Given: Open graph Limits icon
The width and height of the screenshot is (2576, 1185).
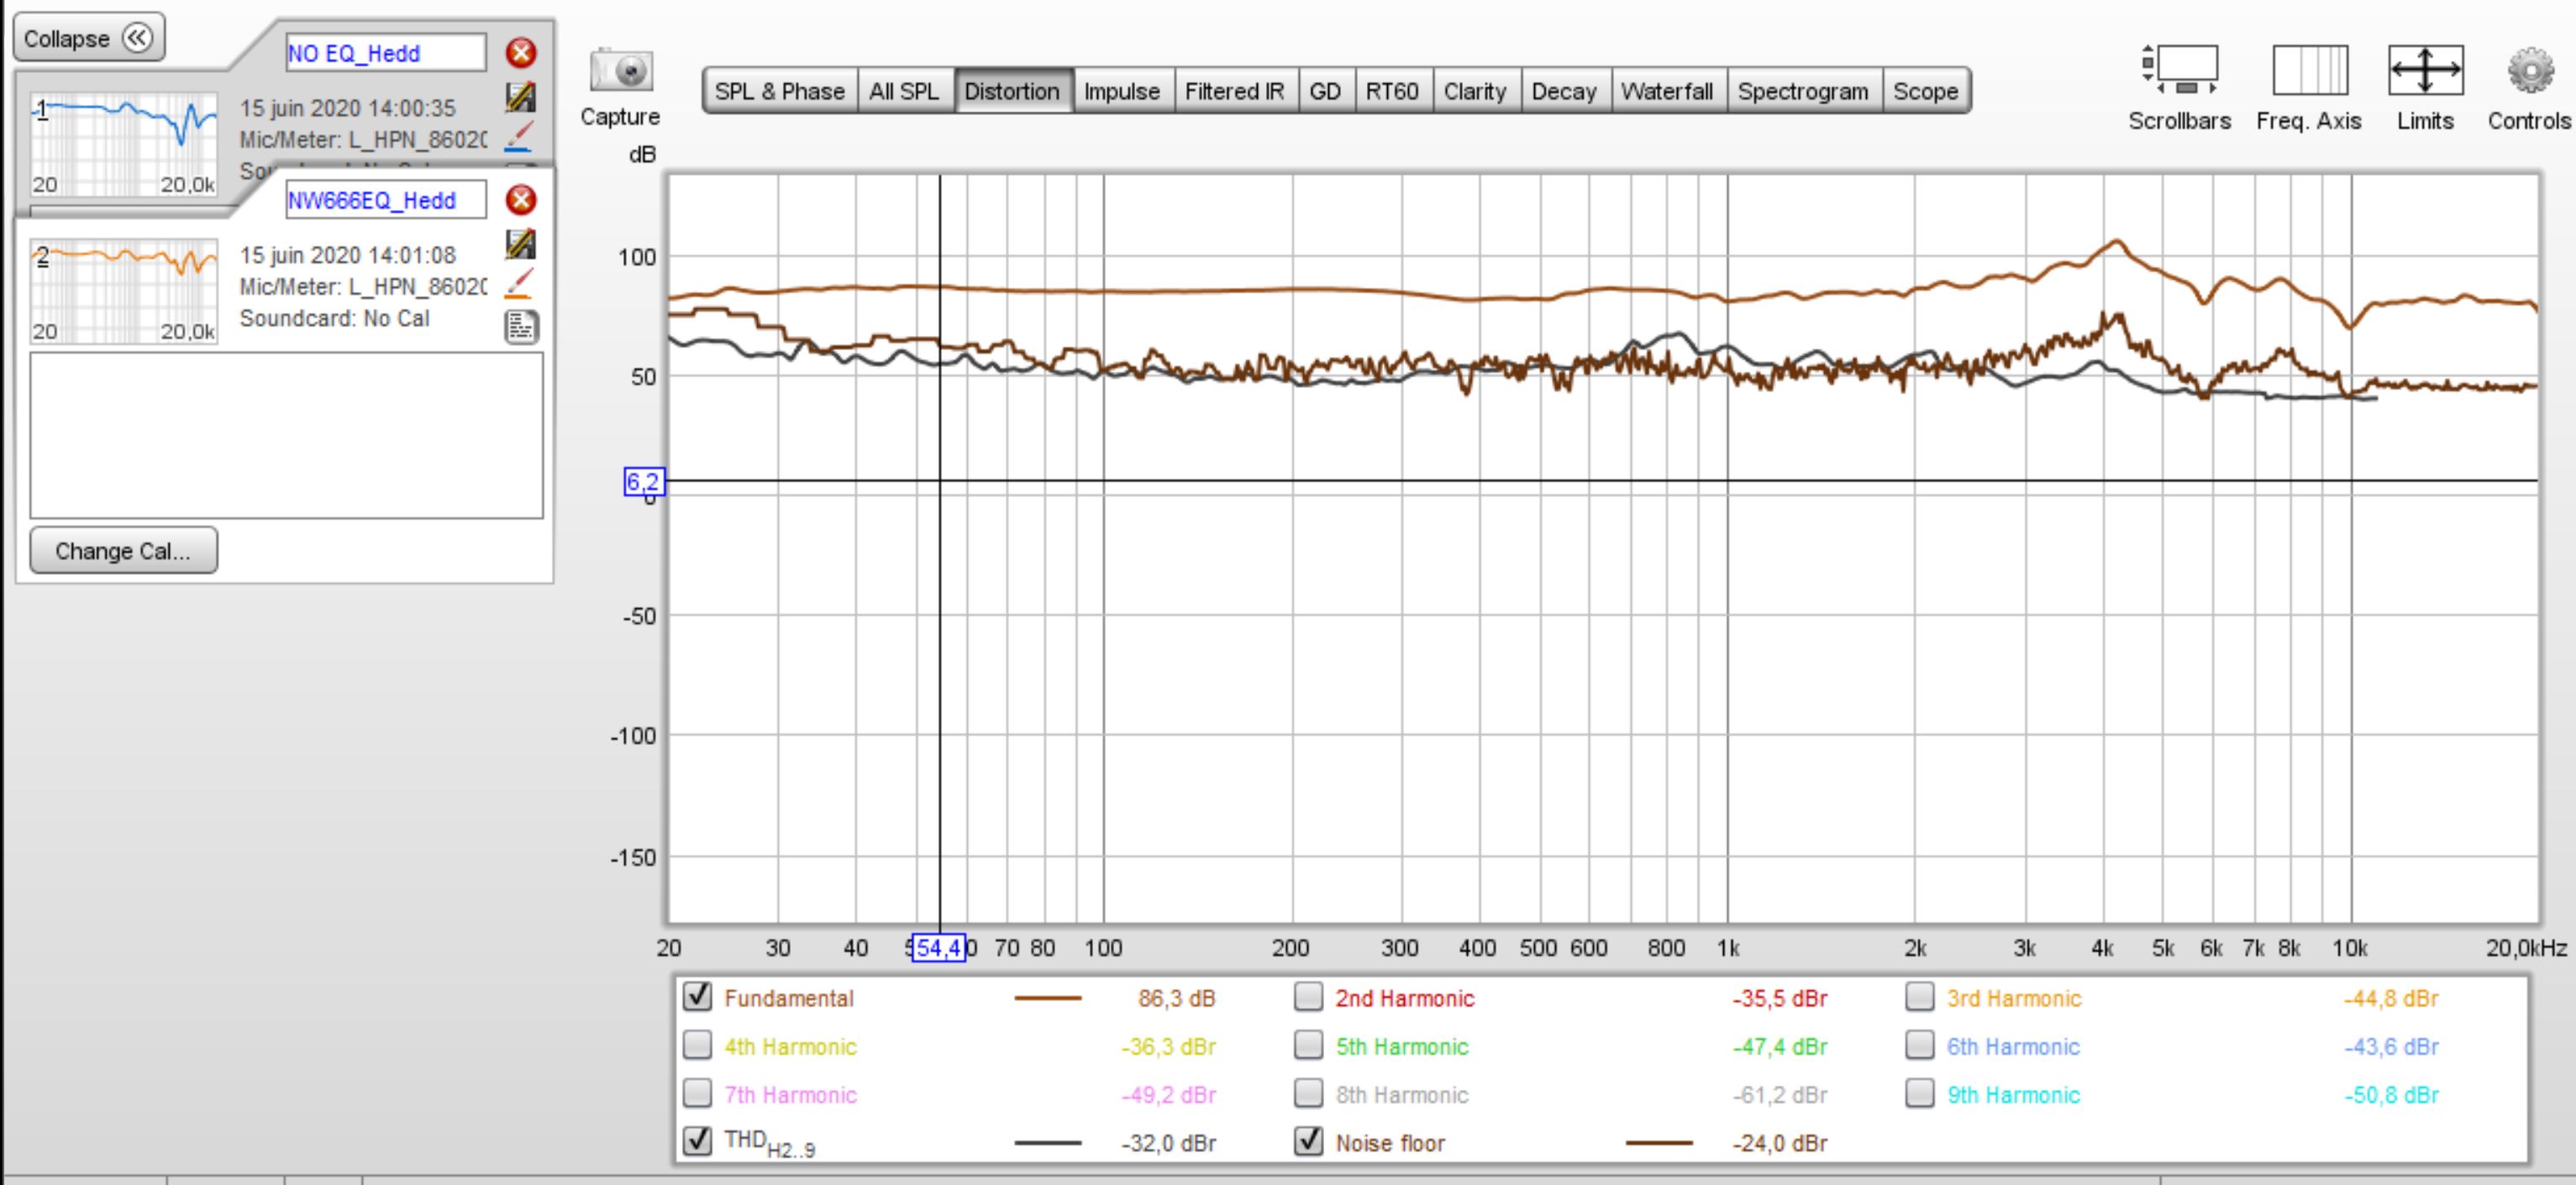Looking at the screenshot, I should click(2425, 70).
